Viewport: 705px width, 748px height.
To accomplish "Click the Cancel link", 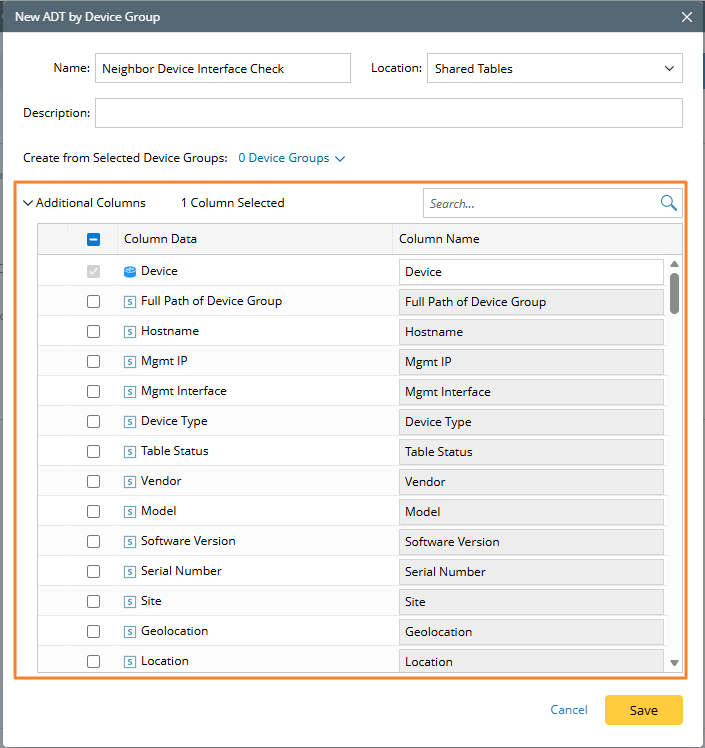I will (x=569, y=710).
